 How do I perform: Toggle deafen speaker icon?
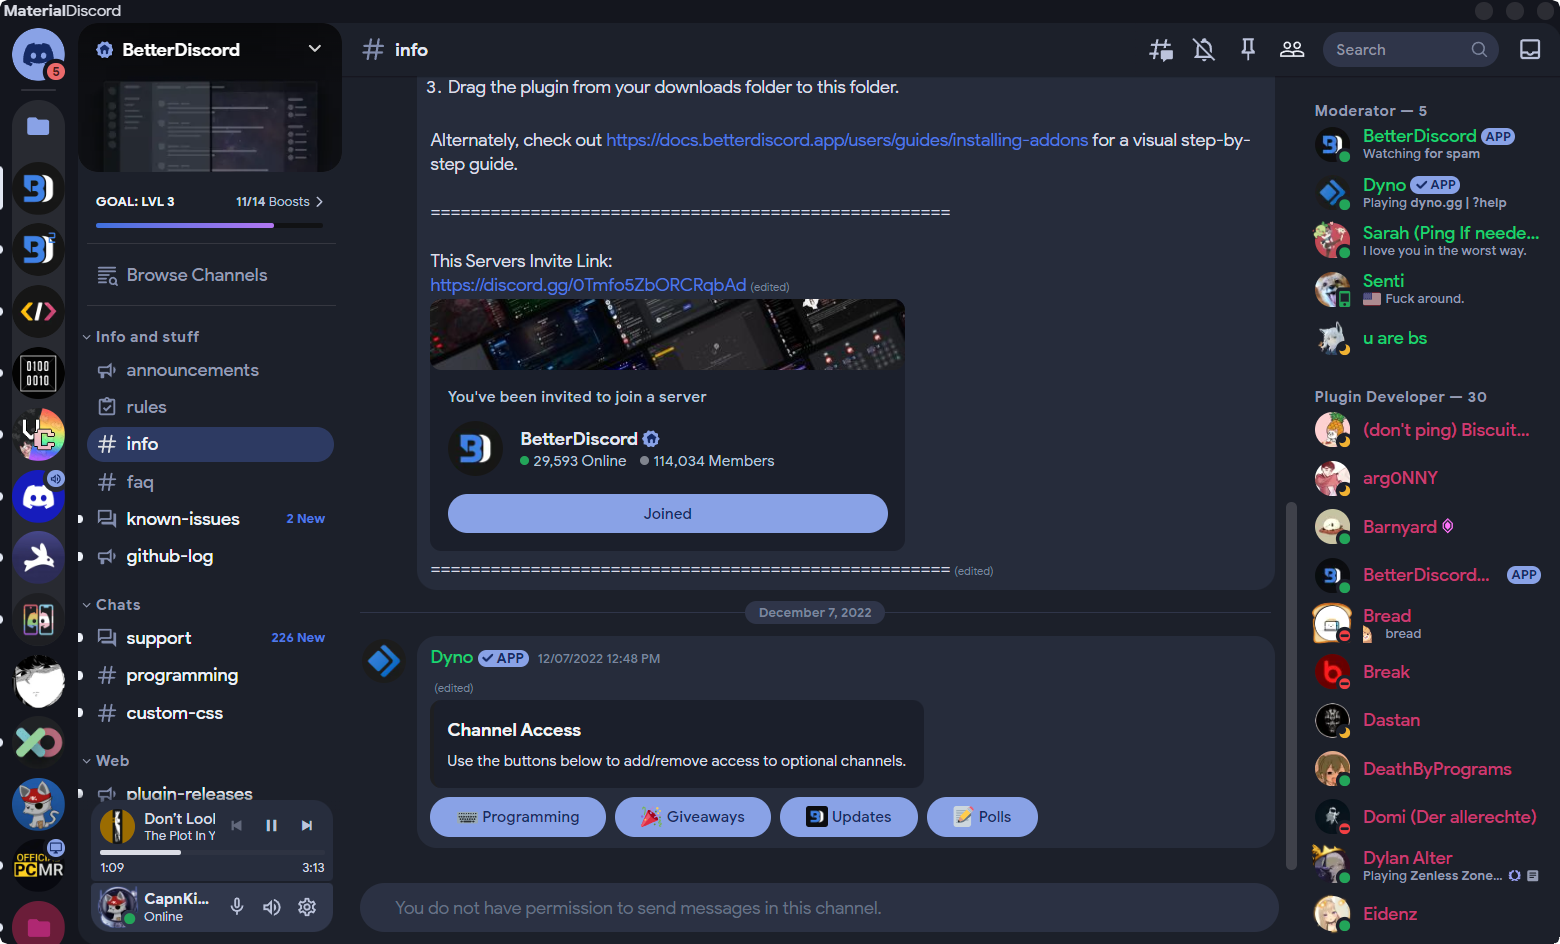click(x=272, y=907)
